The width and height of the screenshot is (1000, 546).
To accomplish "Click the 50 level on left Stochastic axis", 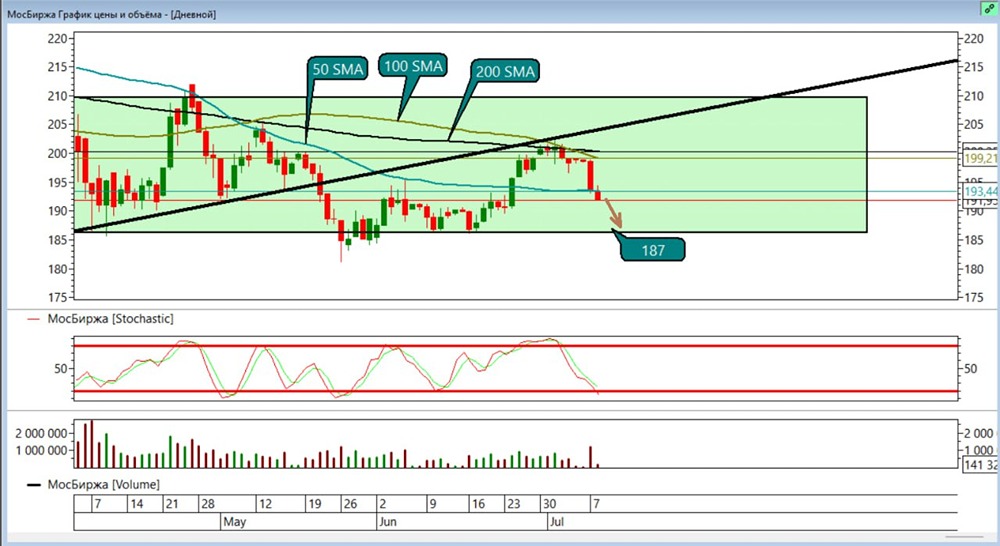I will (x=61, y=369).
